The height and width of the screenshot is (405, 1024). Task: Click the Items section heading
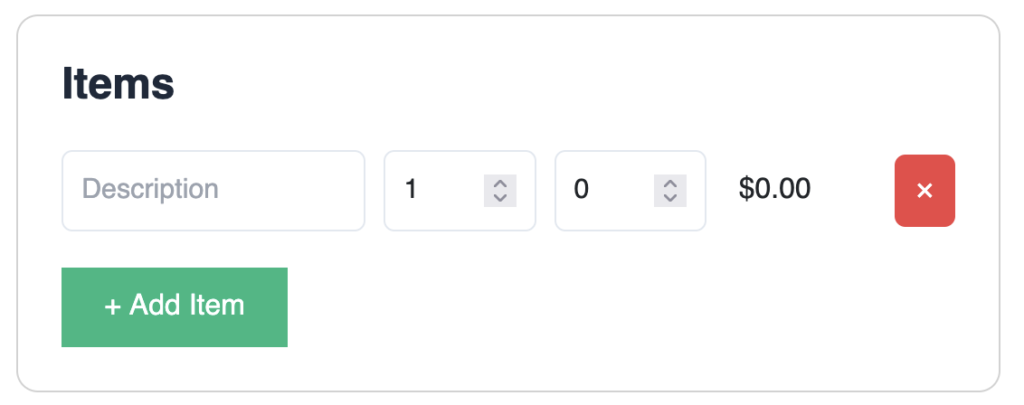pos(118,84)
